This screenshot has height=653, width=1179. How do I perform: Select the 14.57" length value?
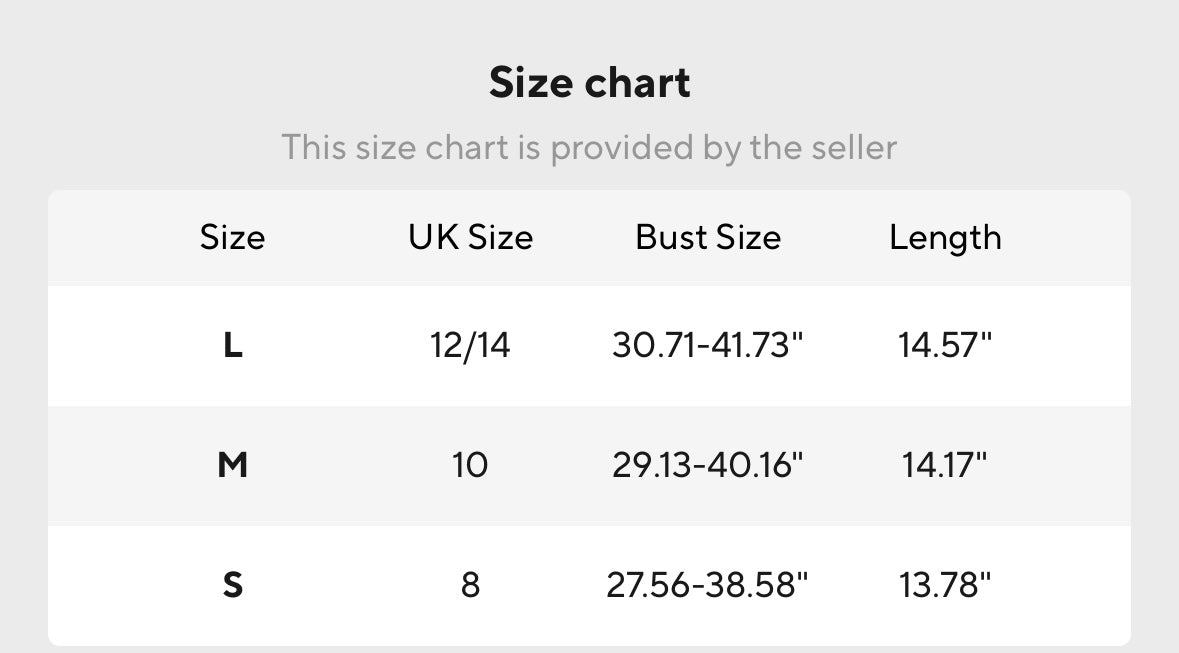click(x=945, y=346)
